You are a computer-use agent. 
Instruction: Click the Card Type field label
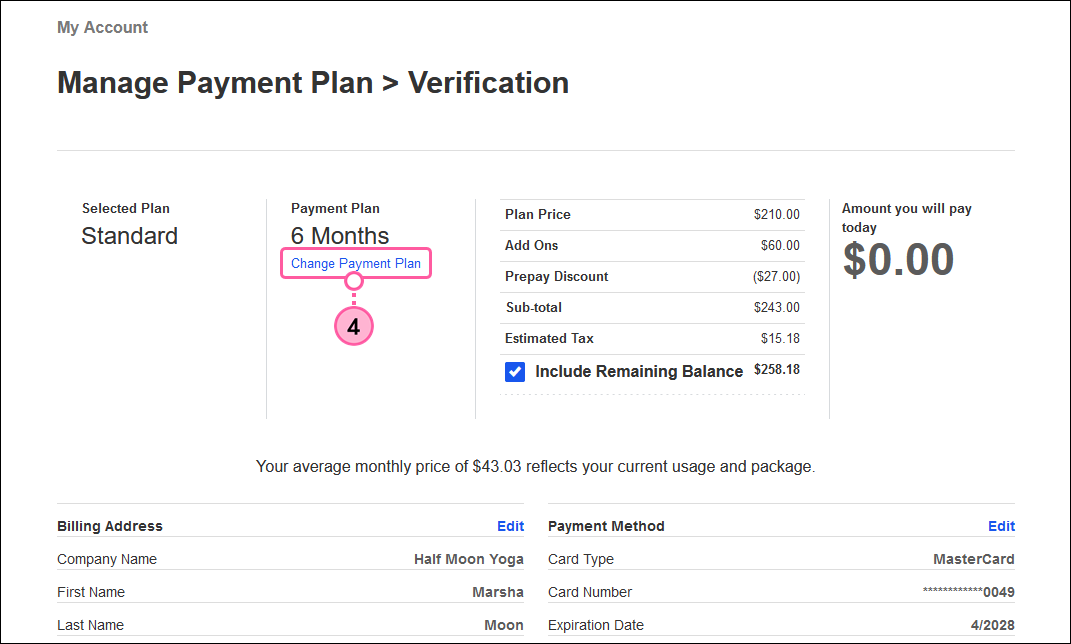[x=581, y=559]
